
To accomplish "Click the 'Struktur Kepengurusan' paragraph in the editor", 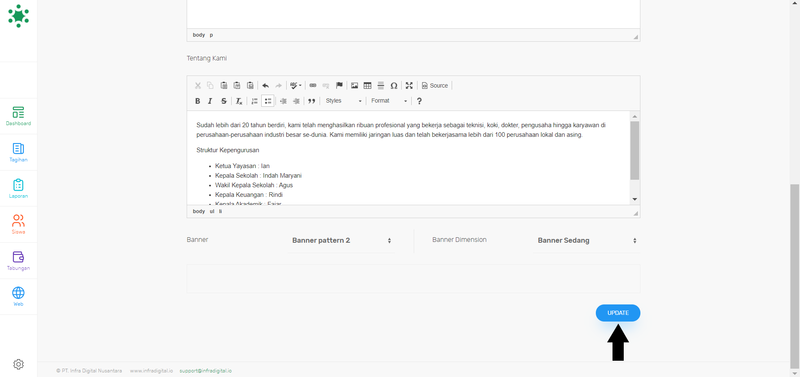I will [x=228, y=150].
